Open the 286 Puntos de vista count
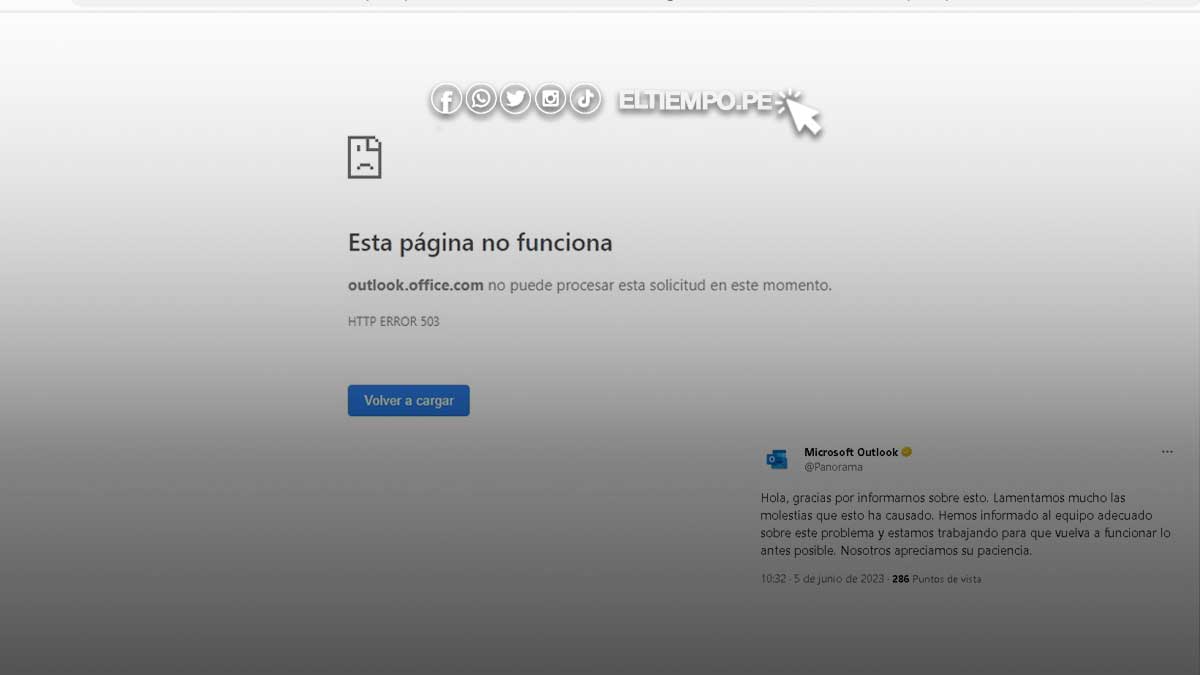The width and height of the screenshot is (1200, 675). (x=937, y=579)
